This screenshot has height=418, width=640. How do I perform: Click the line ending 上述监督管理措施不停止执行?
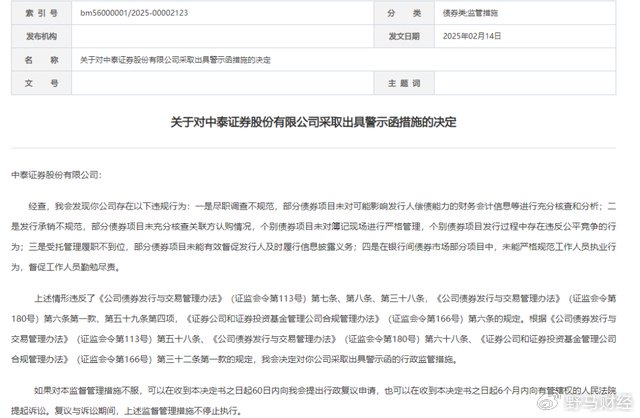pos(126,411)
